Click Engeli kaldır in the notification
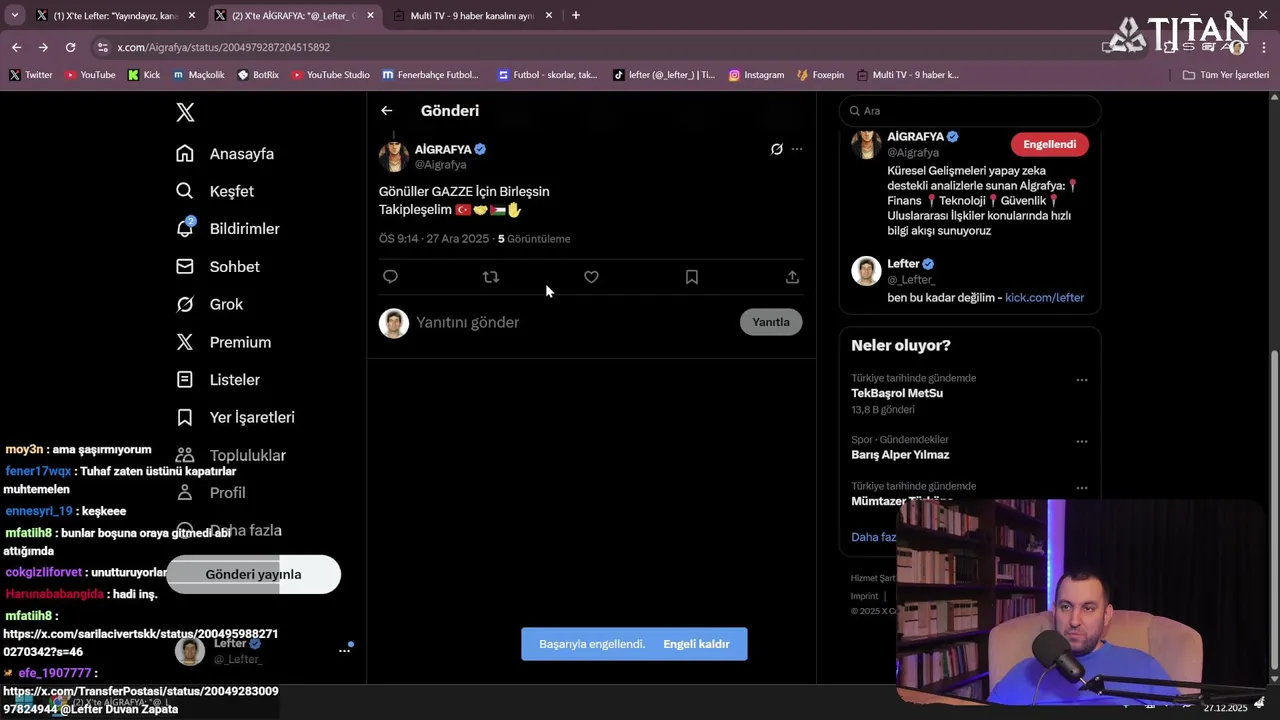Viewport: 1280px width, 720px height. pyautogui.click(x=696, y=644)
